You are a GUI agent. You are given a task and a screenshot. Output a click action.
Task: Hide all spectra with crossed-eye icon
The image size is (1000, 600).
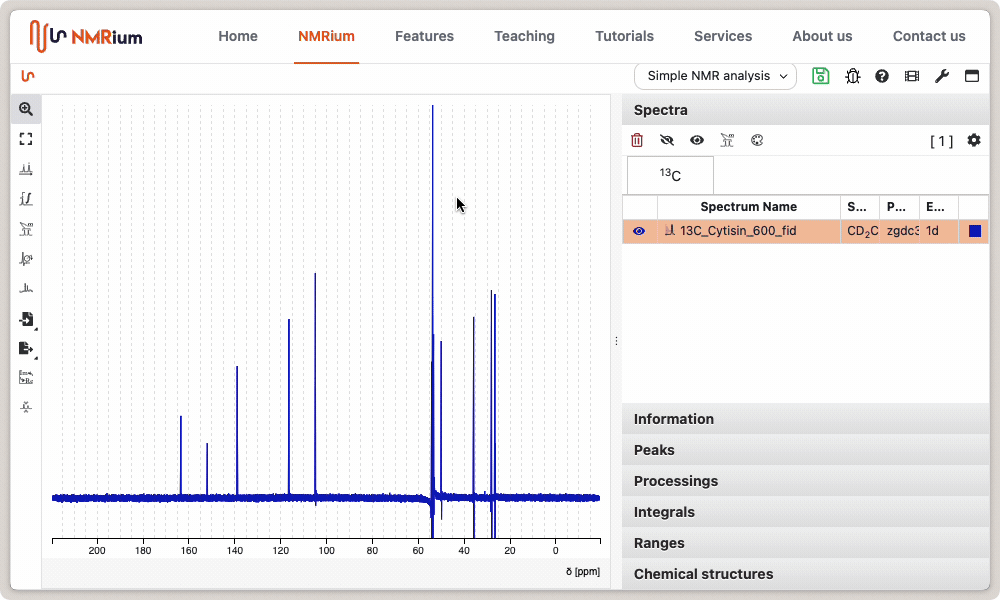(667, 141)
